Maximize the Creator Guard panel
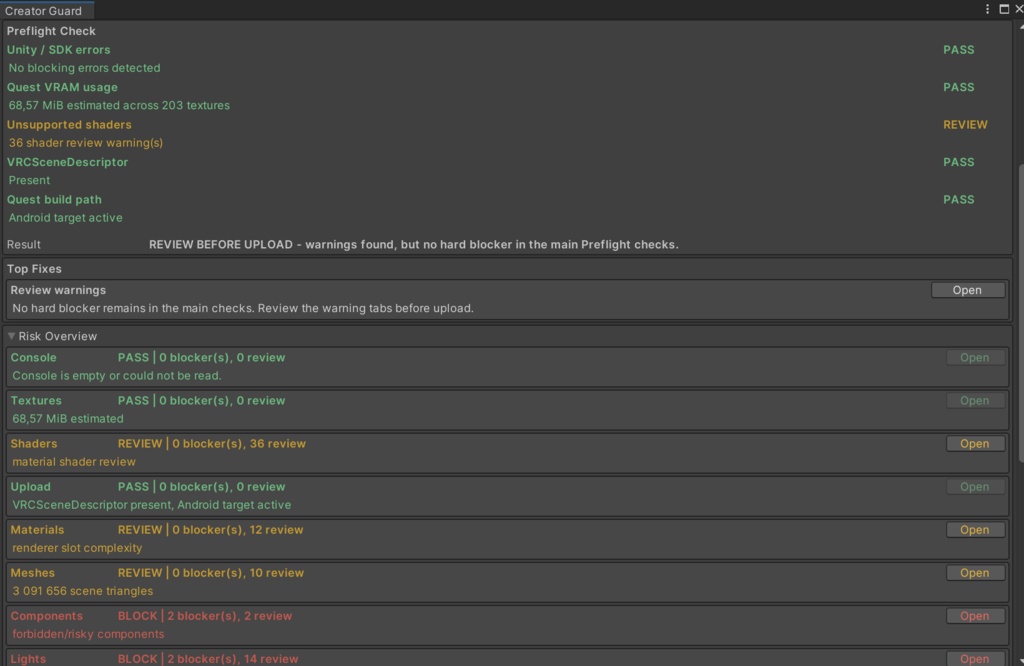This screenshot has height=666, width=1024. pyautogui.click(x=1004, y=9)
